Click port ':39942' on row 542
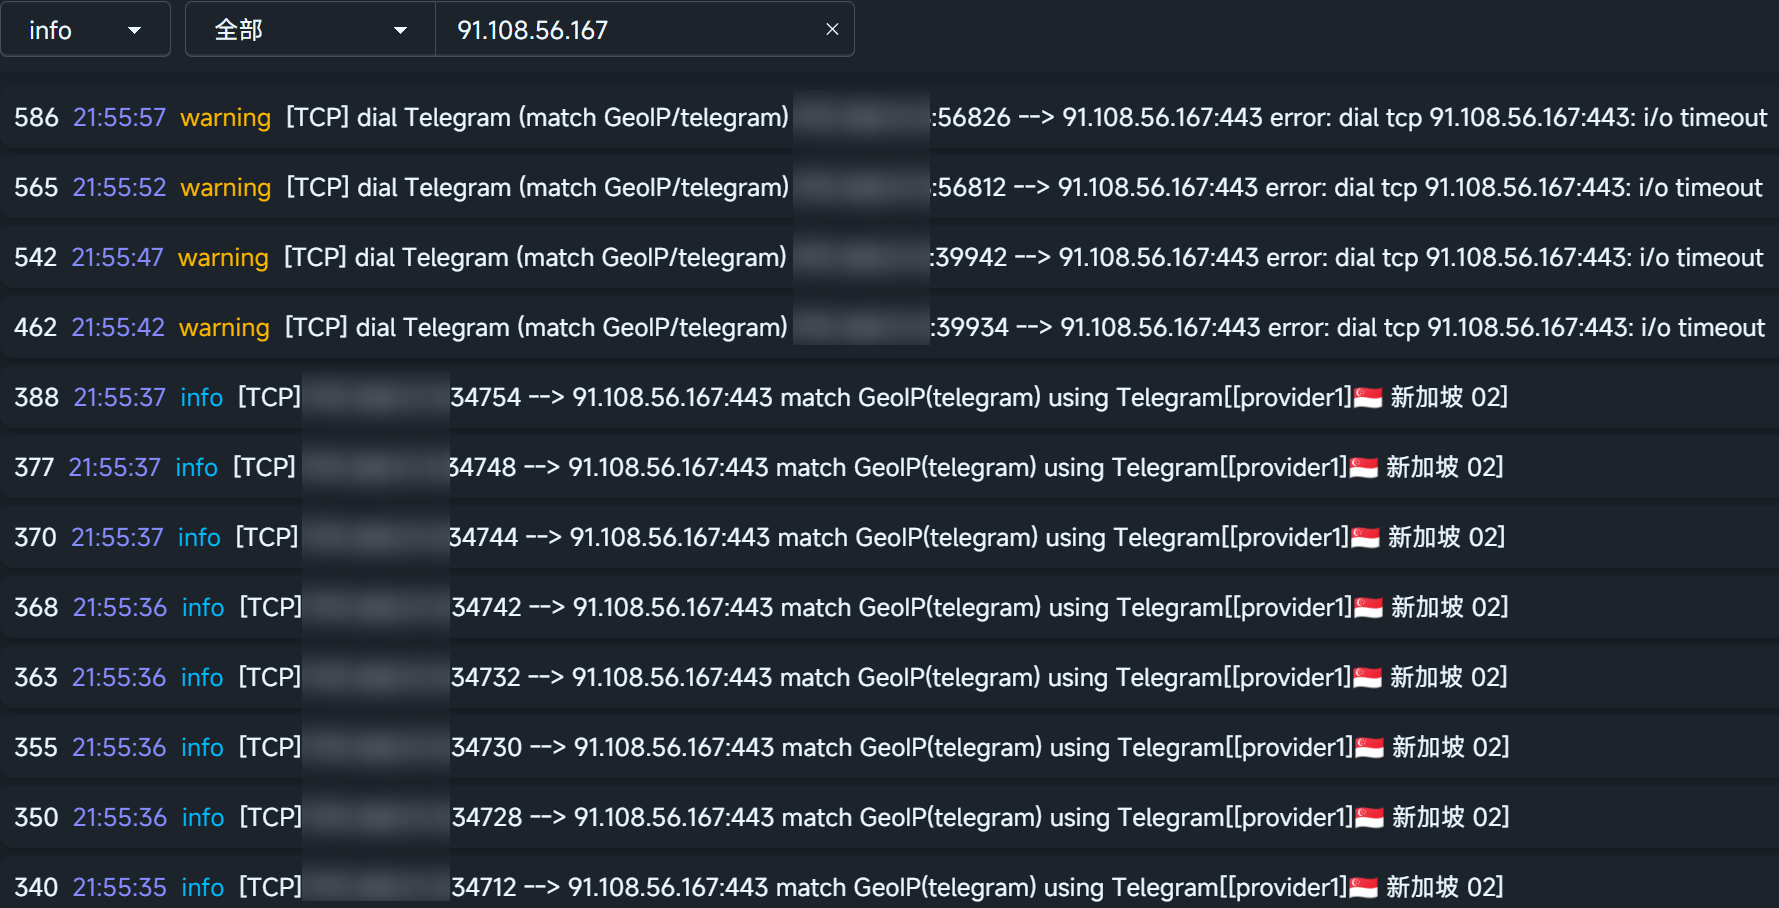Screen dimensions: 1779x908 click(x=968, y=257)
